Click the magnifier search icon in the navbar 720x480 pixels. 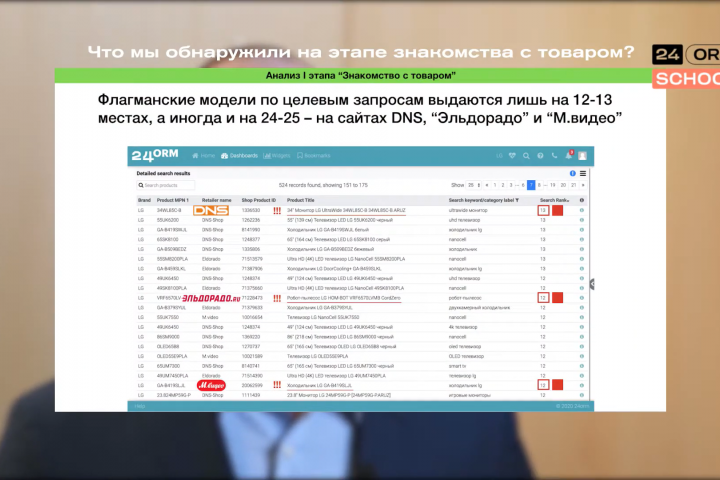coord(526,156)
